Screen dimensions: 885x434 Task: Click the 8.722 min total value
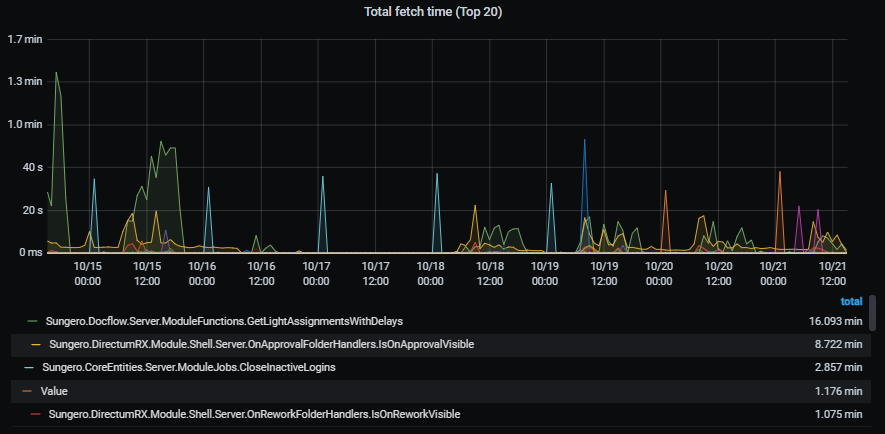pos(839,344)
